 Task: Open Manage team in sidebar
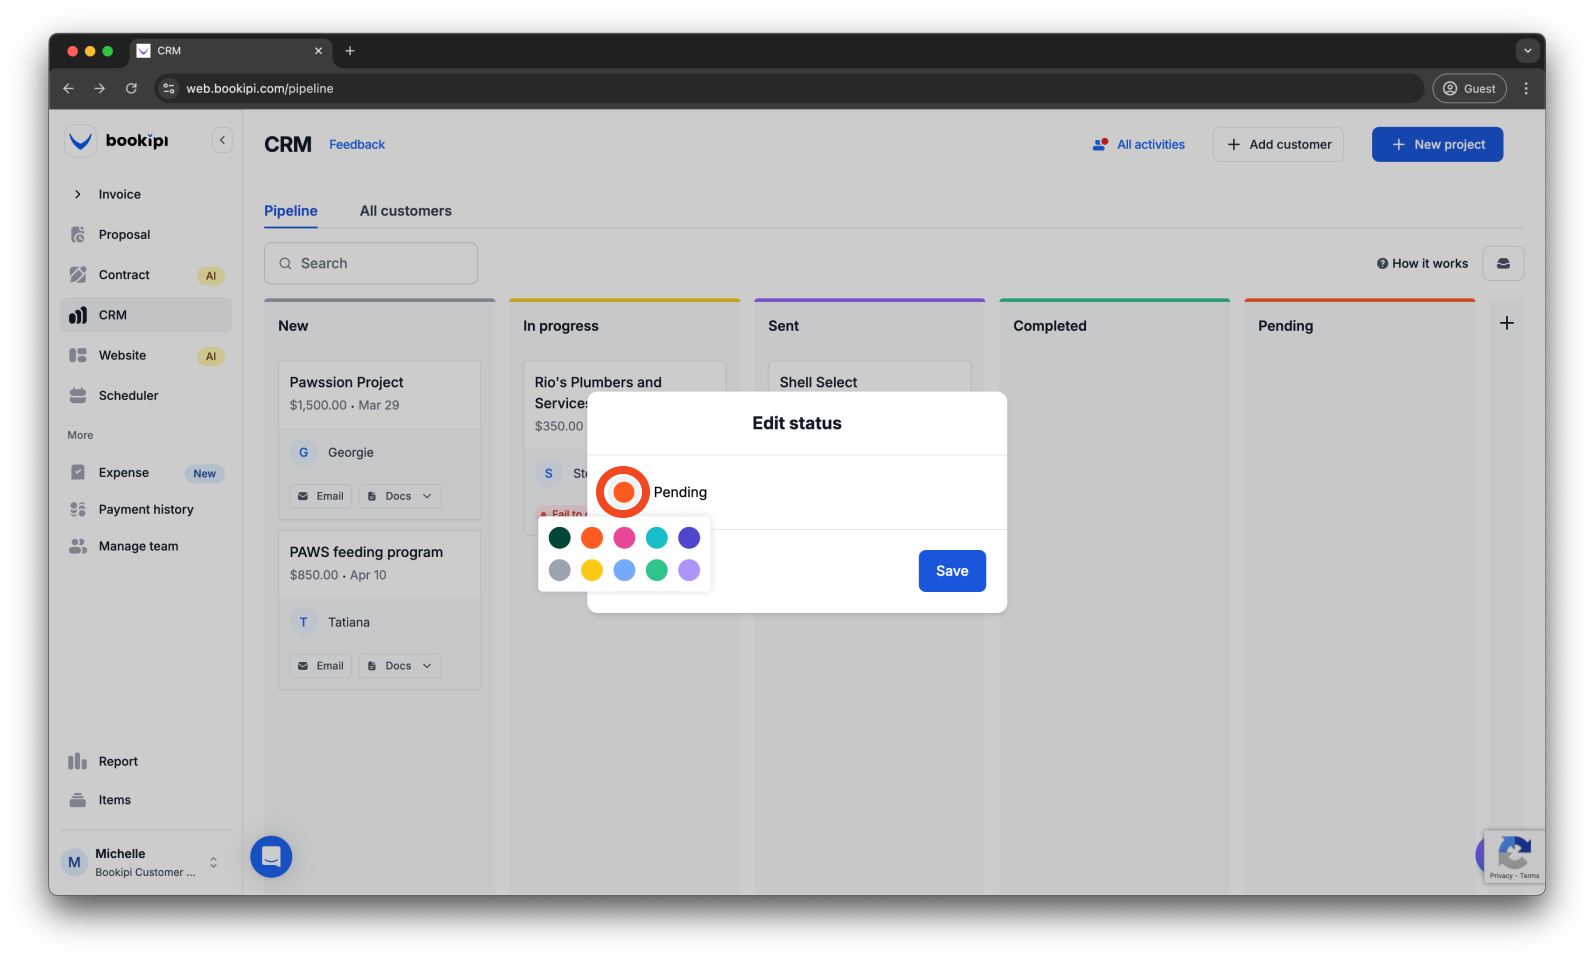coord(146,546)
